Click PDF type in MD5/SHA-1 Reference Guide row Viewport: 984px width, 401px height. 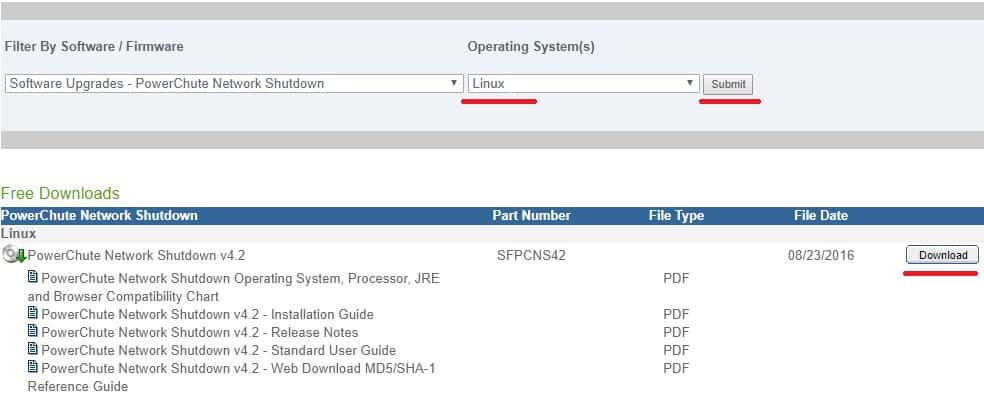tap(676, 368)
